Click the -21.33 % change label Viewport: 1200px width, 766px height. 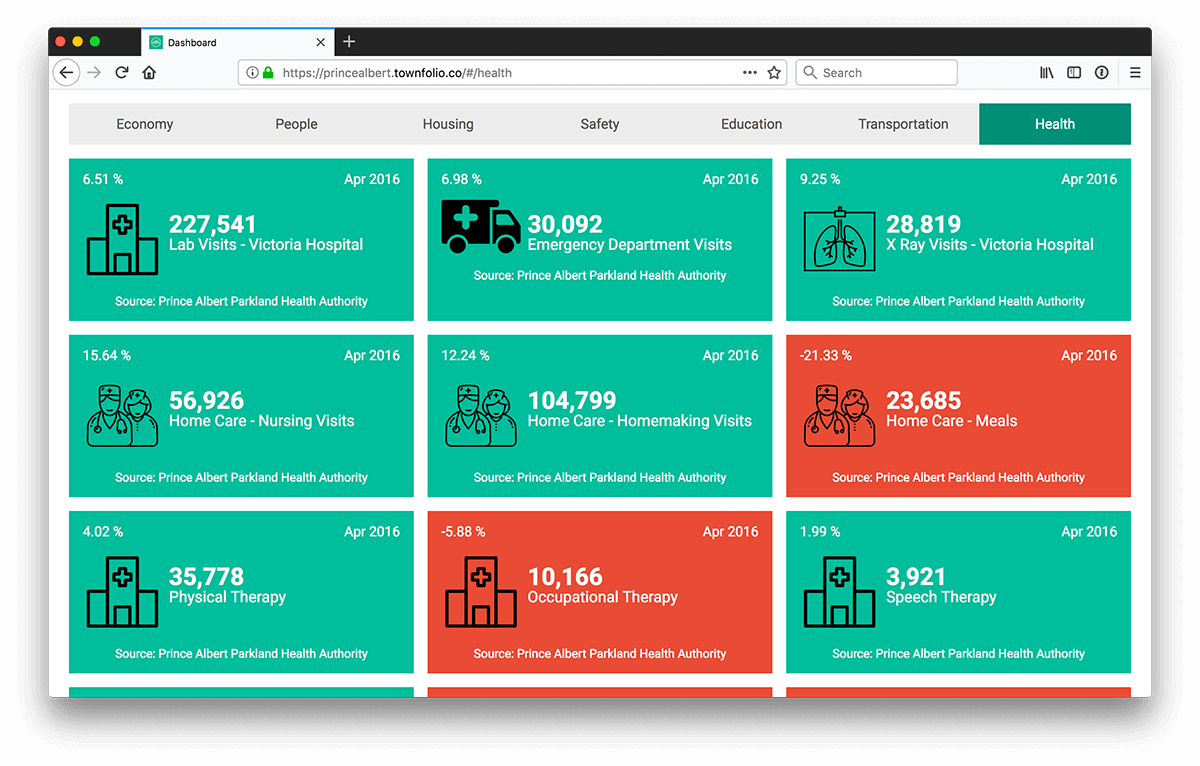coord(826,355)
